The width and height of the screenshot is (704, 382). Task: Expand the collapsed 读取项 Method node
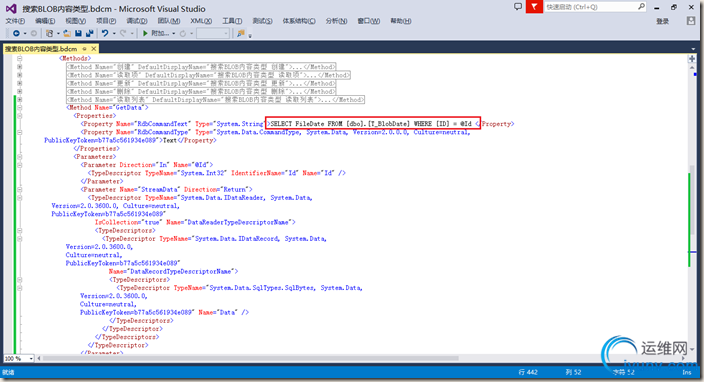(x=19, y=75)
